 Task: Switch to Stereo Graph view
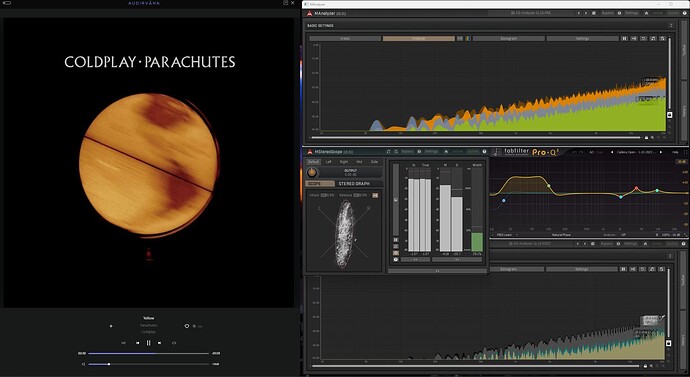click(354, 183)
